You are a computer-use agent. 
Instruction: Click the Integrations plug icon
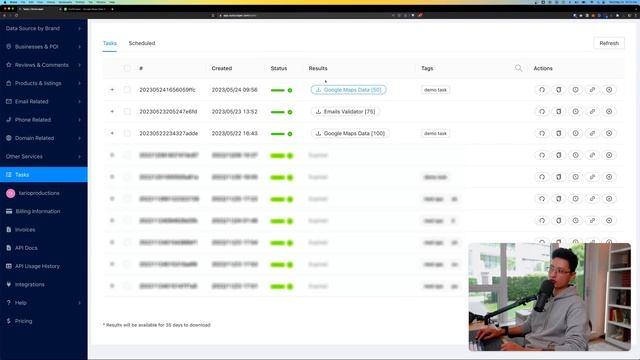(9, 284)
